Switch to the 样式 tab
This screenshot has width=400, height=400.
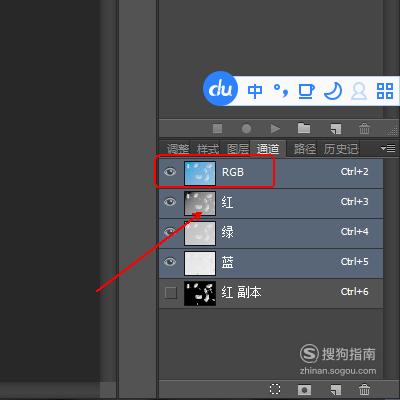[x=208, y=149]
